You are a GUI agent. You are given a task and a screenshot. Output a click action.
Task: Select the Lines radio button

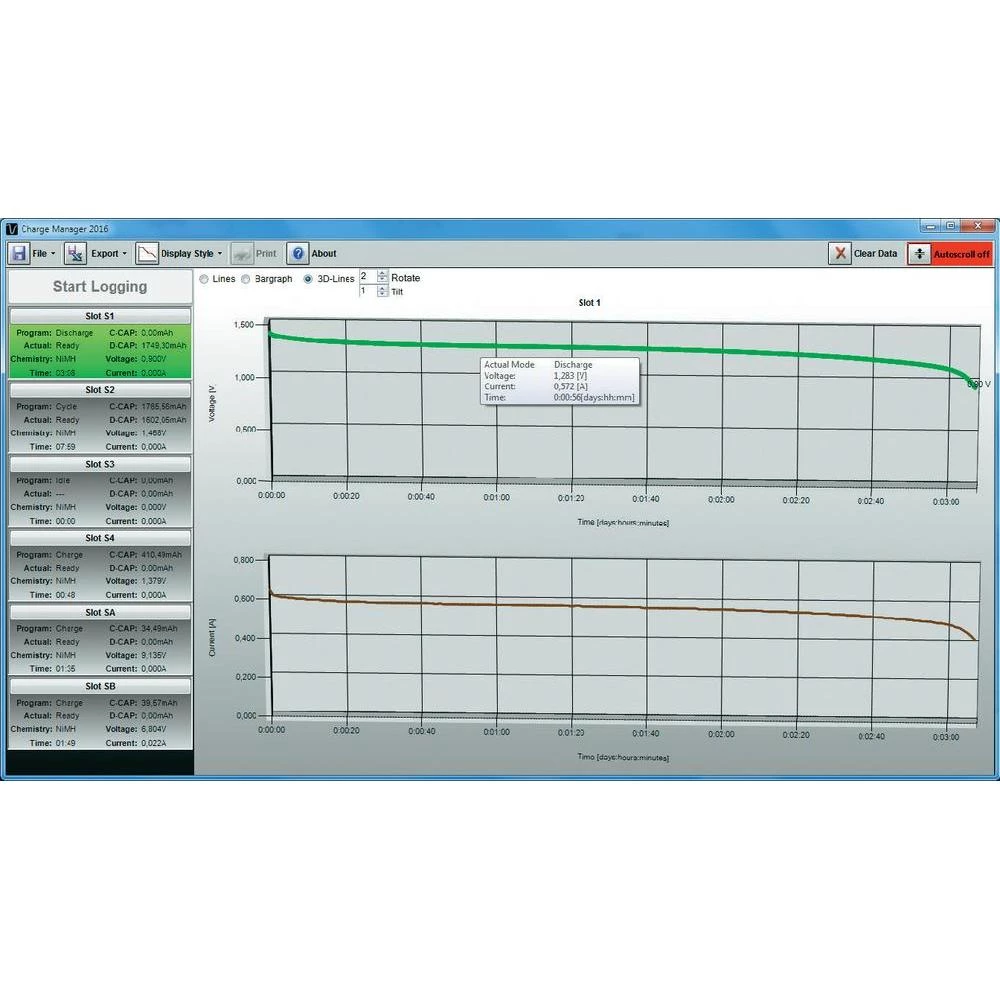tap(204, 279)
